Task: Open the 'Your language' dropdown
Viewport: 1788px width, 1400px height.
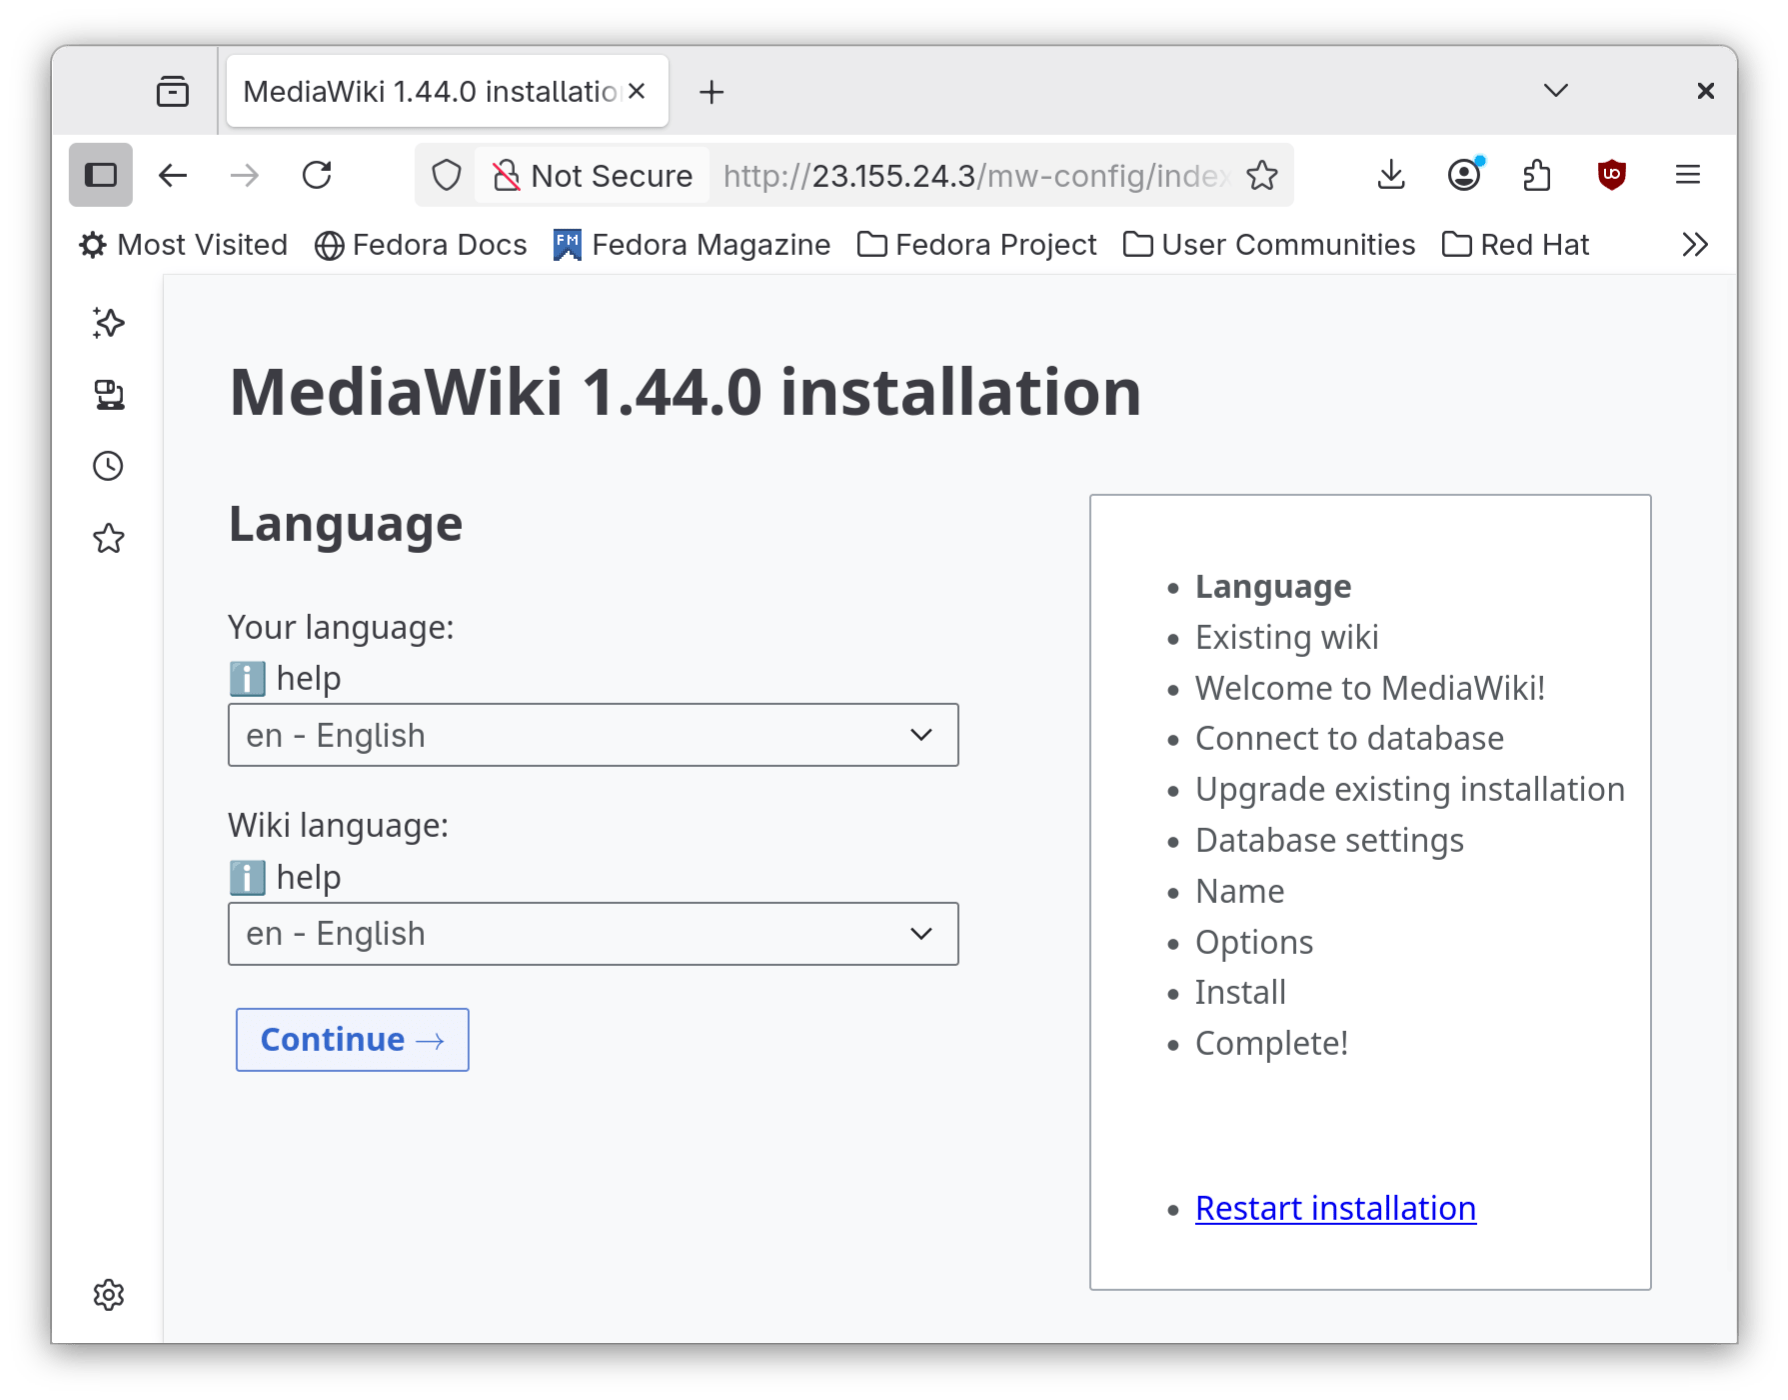Action: [x=593, y=735]
